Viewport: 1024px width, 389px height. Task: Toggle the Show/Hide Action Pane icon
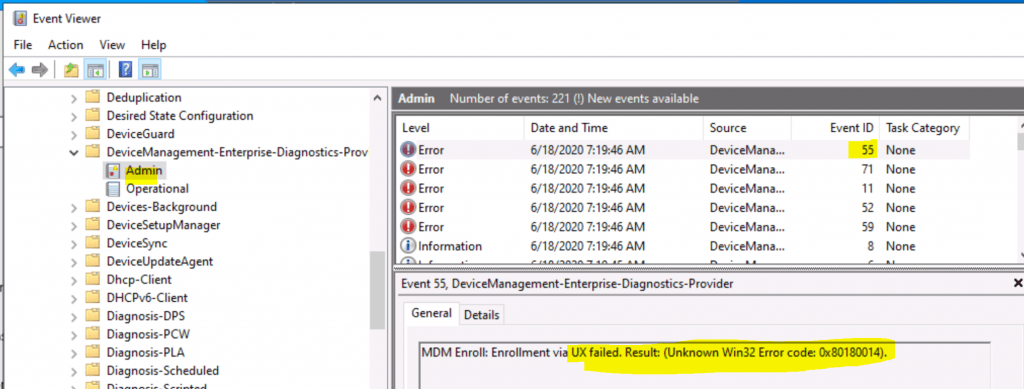(150, 70)
